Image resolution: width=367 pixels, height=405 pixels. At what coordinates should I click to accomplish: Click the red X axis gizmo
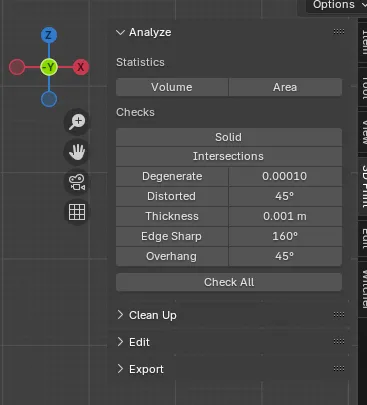(x=81, y=67)
